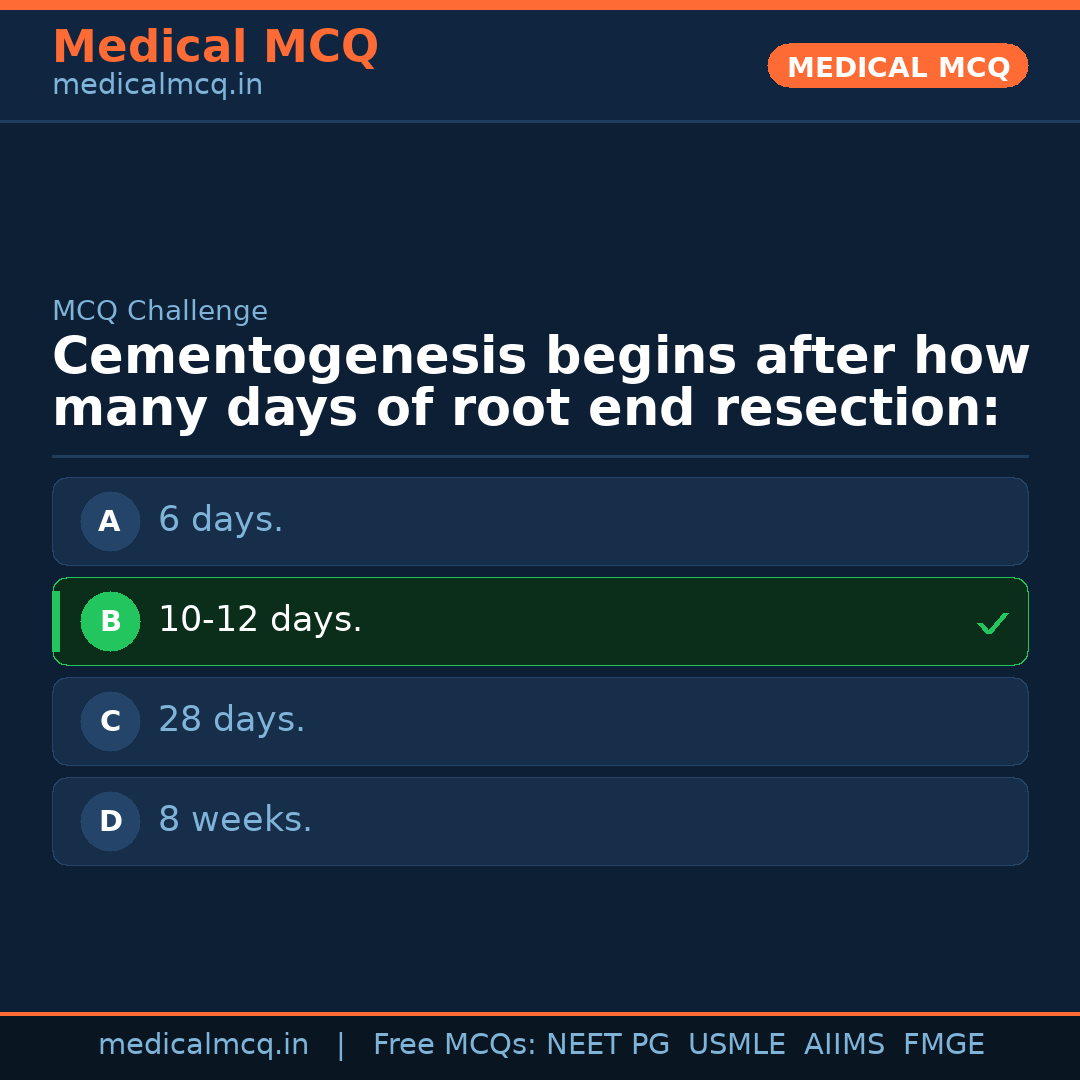
Task: Open medicalmcq.in link in the footer
Action: [203, 1045]
